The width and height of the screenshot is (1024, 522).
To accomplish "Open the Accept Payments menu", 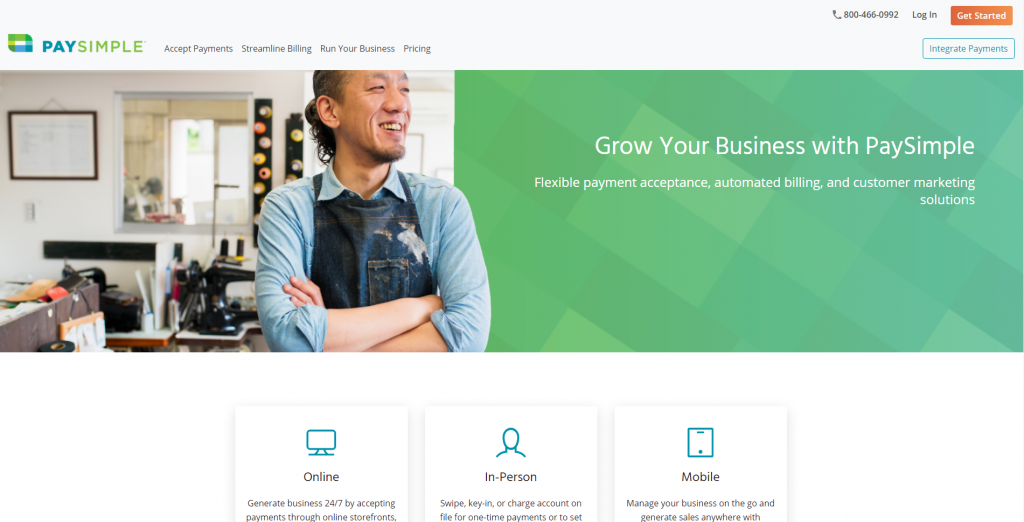I will click(x=199, y=48).
